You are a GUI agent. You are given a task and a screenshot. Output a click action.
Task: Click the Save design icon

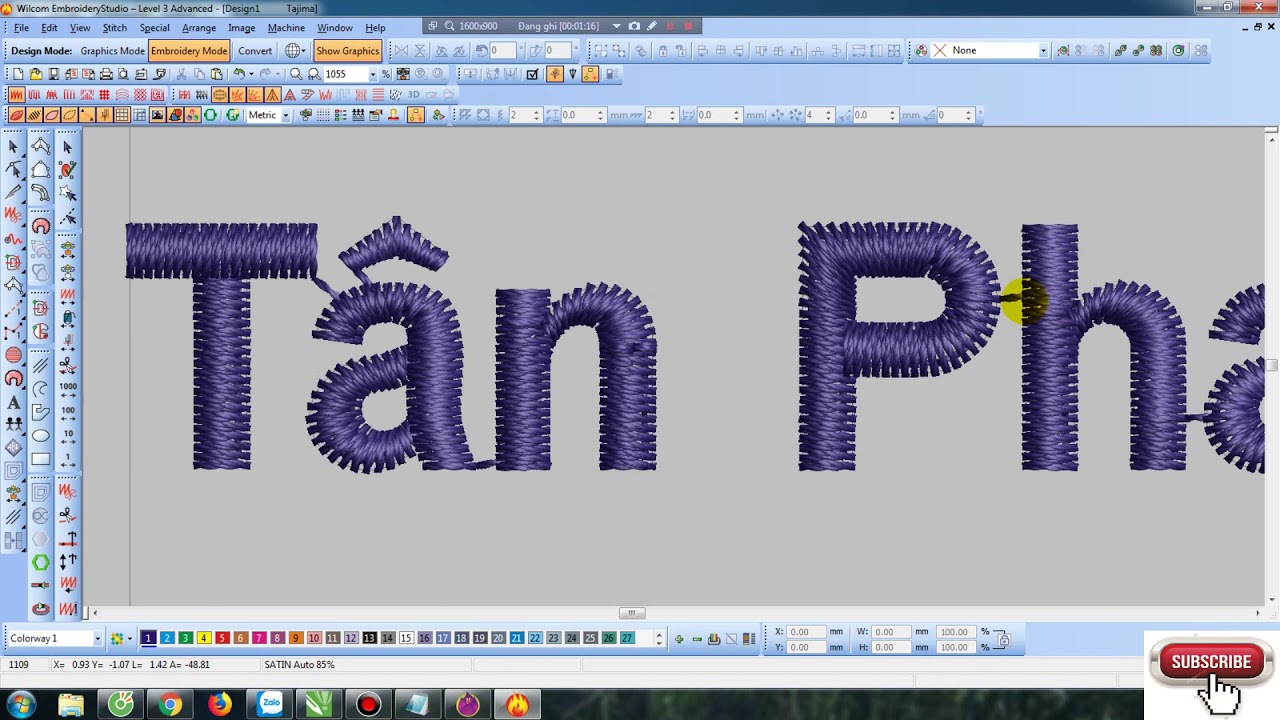point(54,74)
